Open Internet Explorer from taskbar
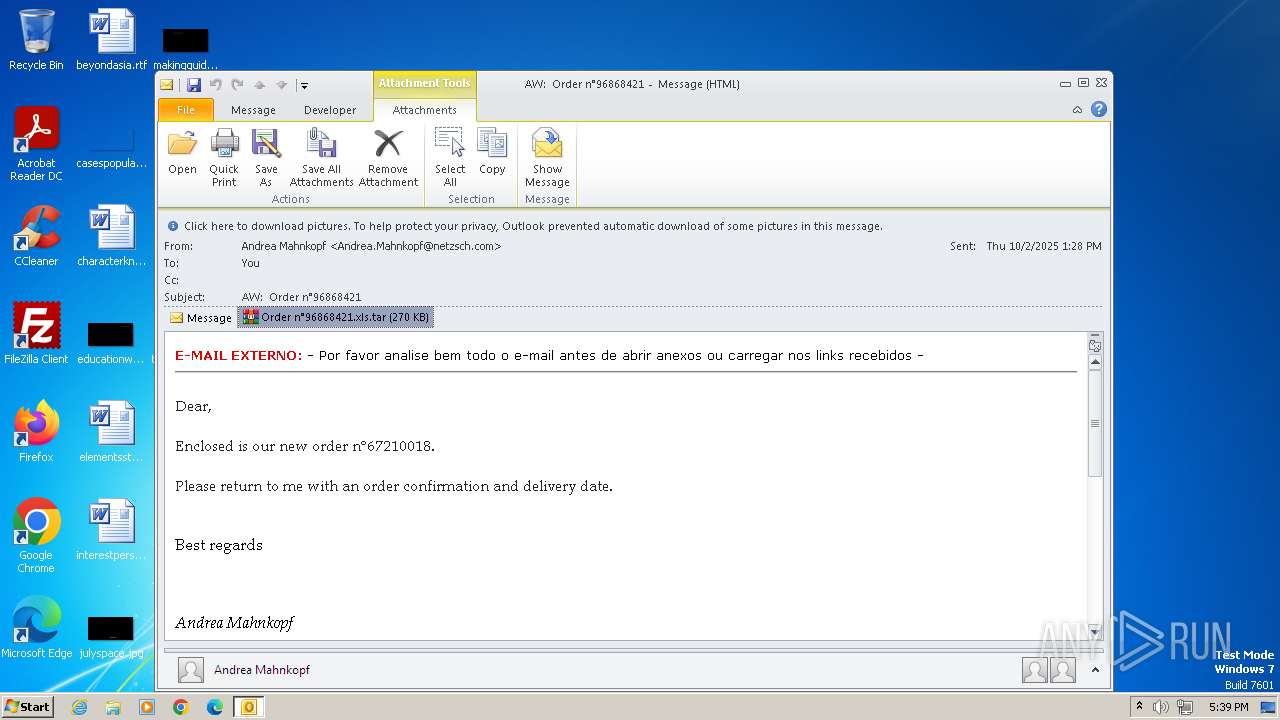1280x720 pixels. [79, 707]
